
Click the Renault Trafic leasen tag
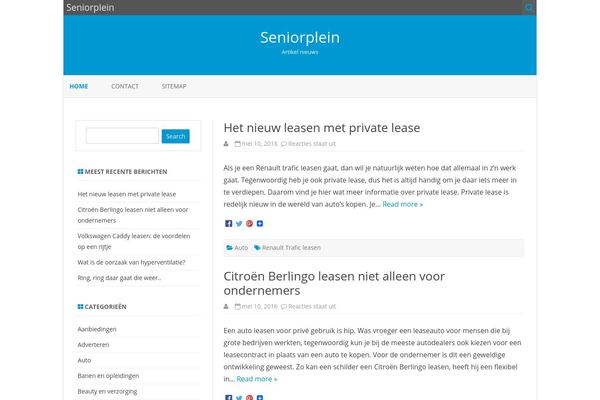292,248
